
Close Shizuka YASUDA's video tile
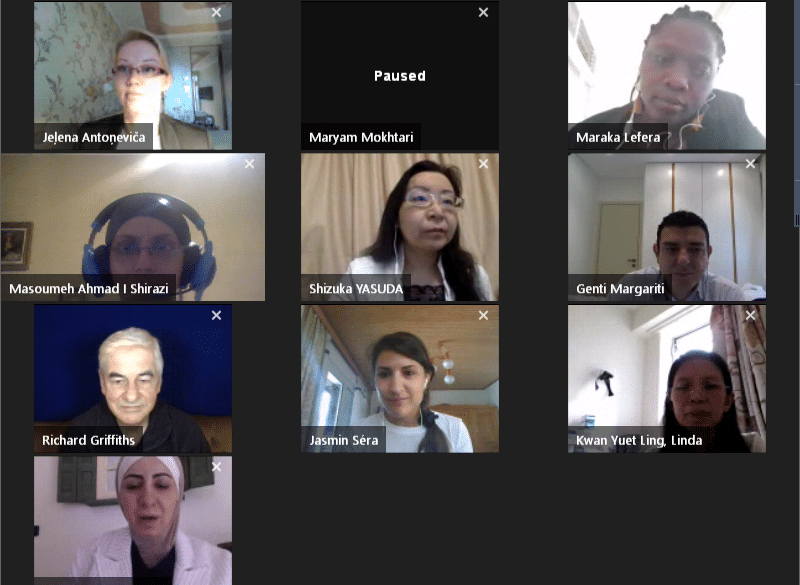point(483,164)
